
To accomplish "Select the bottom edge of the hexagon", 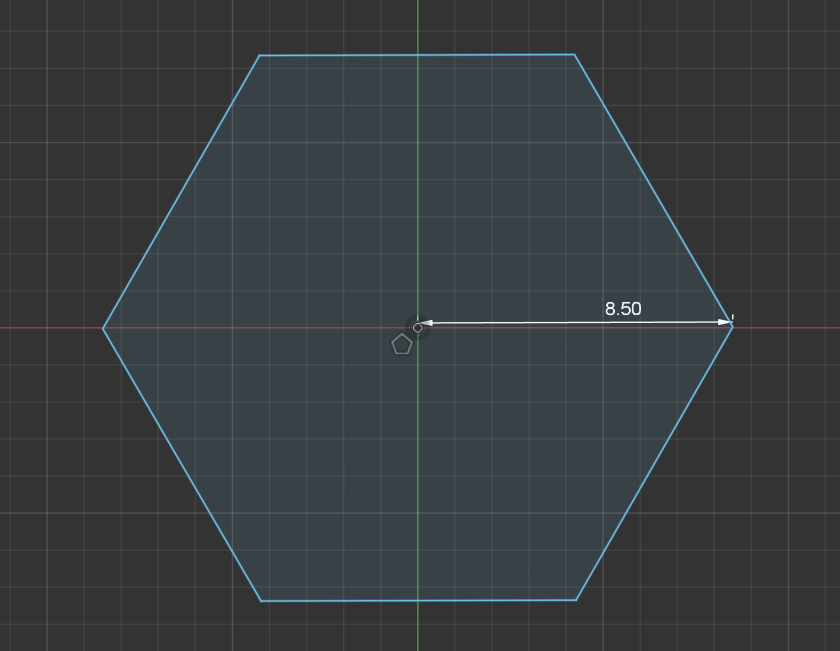I will [x=340, y=601].
